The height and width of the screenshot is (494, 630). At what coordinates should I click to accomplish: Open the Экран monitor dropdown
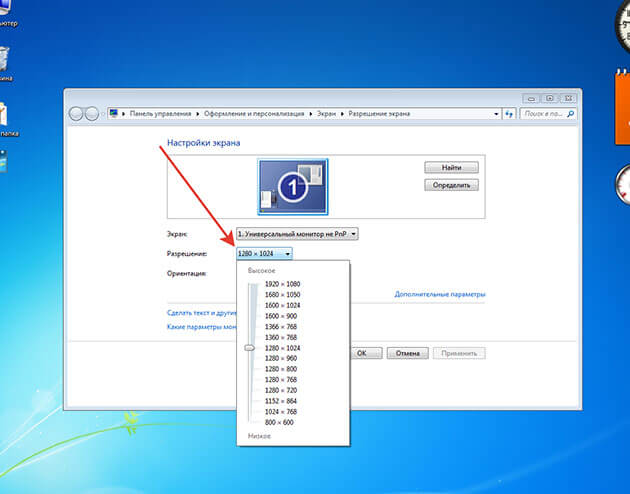(297, 234)
